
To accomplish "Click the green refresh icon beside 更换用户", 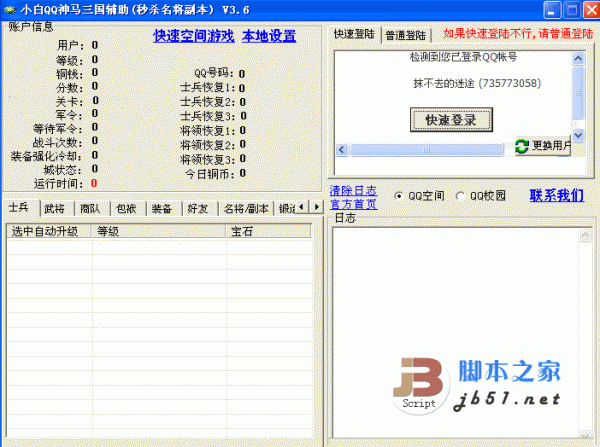I will point(522,146).
